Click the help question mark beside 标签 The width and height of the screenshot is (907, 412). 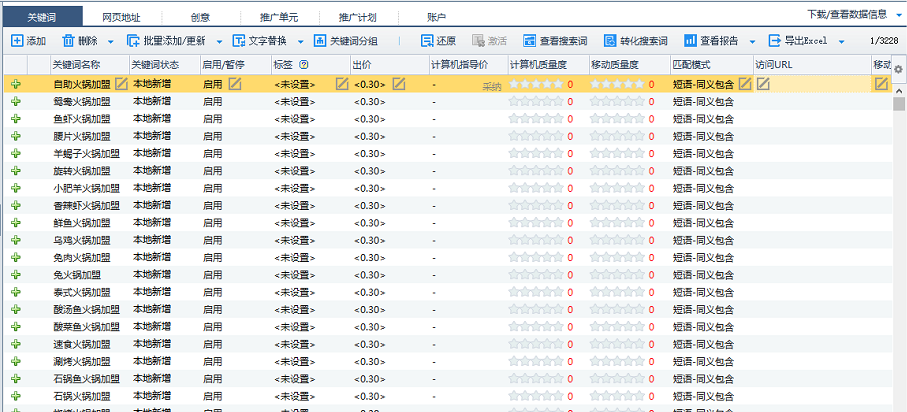point(304,64)
